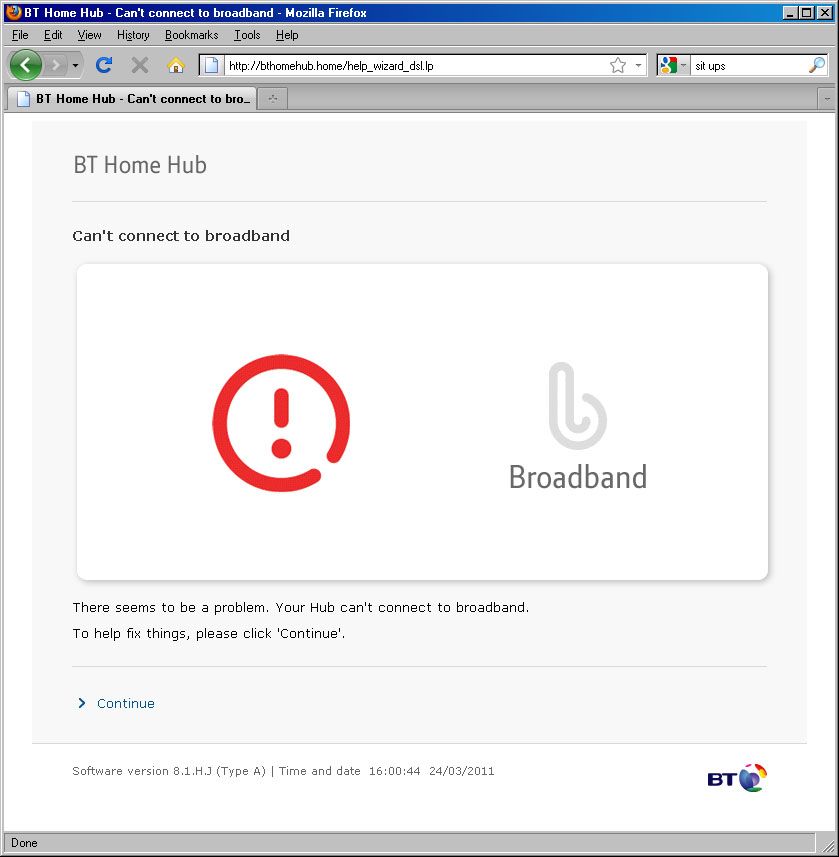Maximize the Firefox window
Image resolution: width=839 pixels, height=857 pixels.
806,13
